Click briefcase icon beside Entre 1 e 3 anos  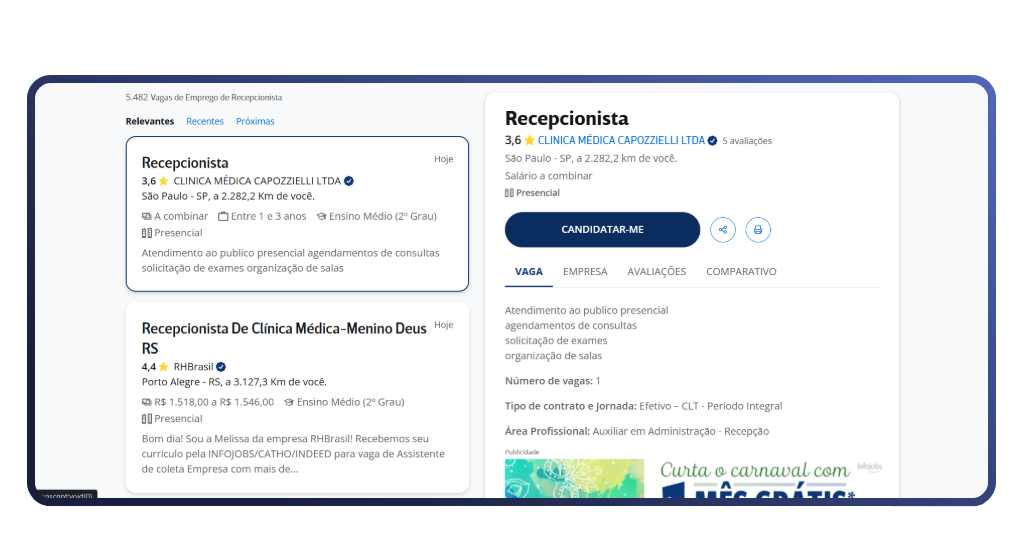pyautogui.click(x=223, y=216)
